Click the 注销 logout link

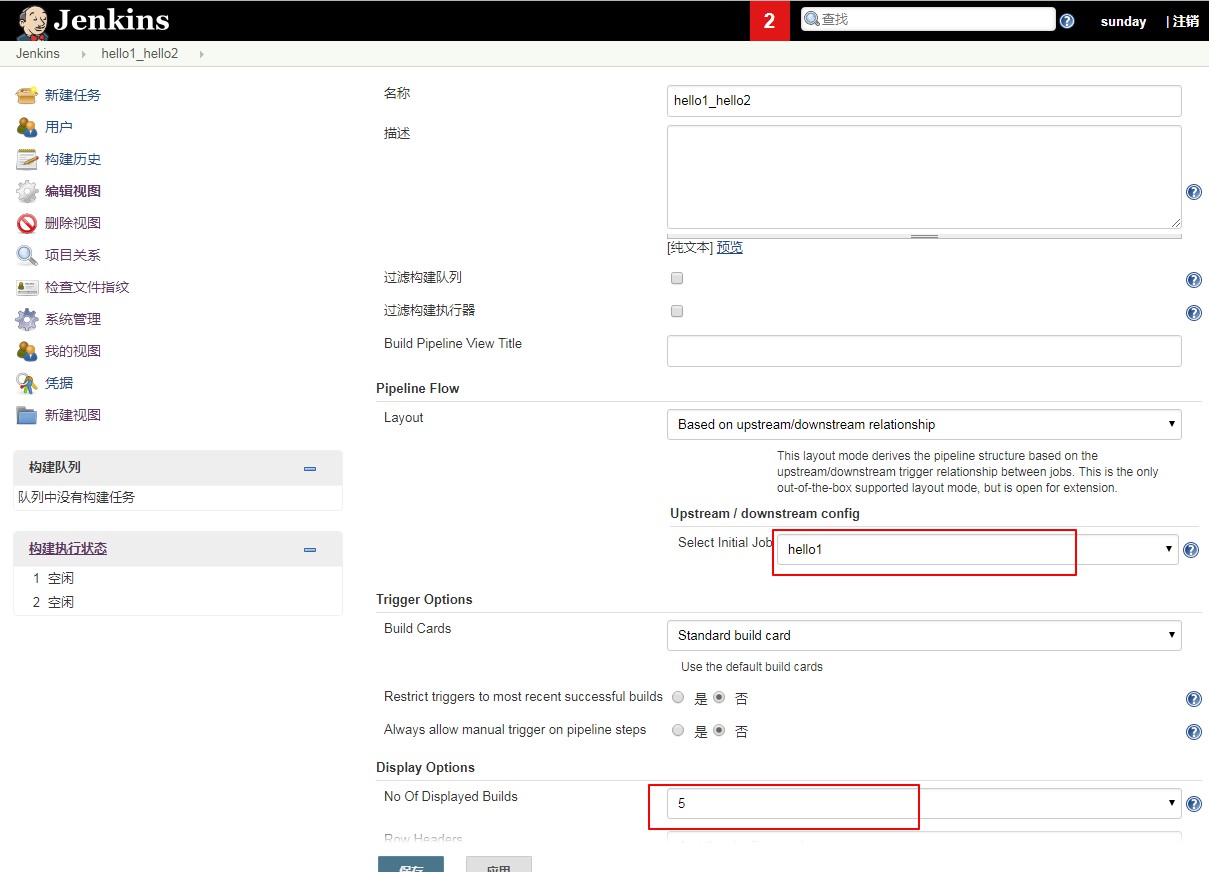tap(1185, 21)
